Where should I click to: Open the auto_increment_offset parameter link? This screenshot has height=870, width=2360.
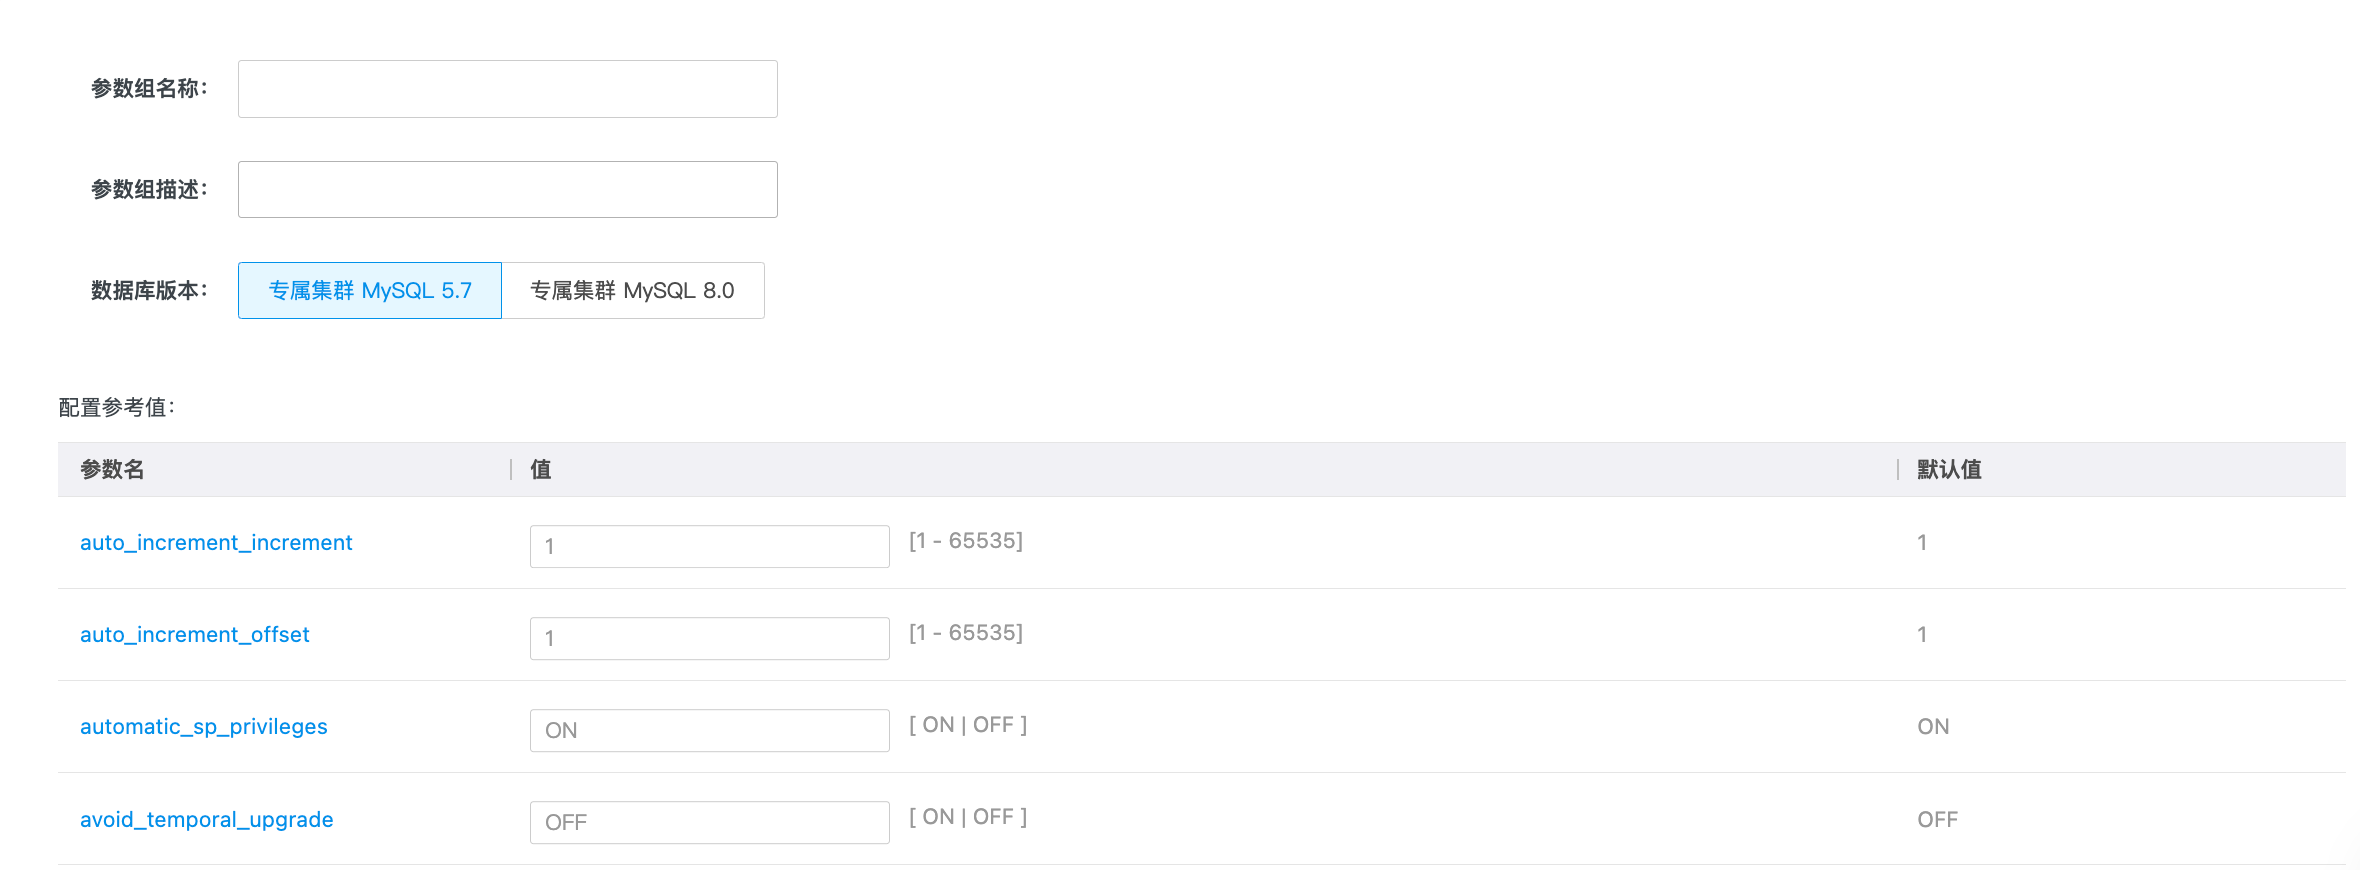[x=195, y=635]
